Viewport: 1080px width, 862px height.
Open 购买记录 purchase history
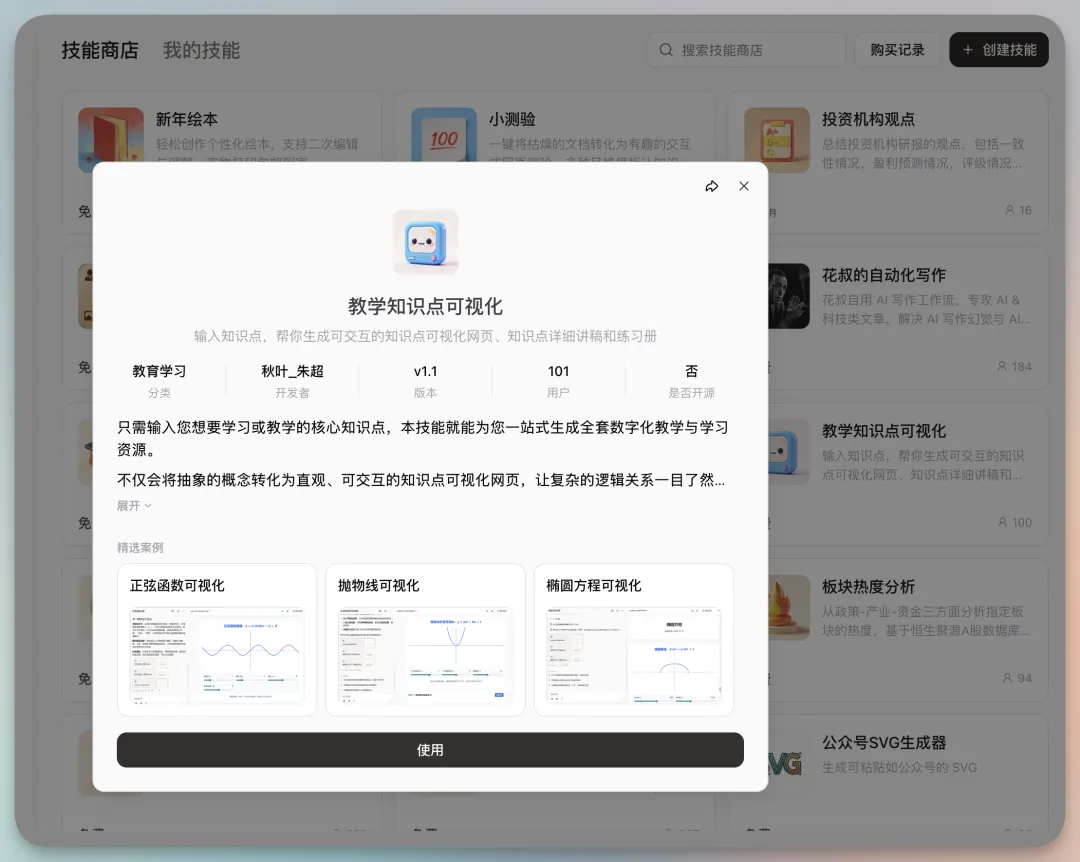click(x=897, y=50)
